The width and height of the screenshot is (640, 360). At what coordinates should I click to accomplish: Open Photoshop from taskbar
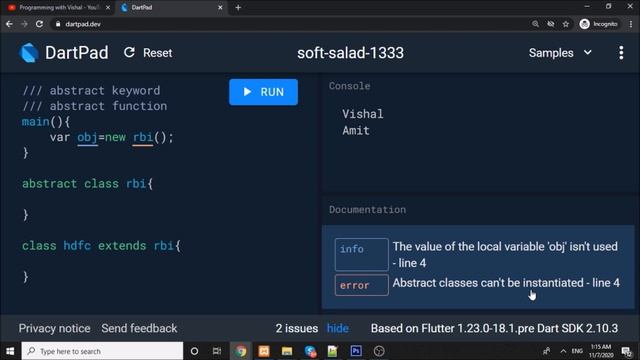pos(356,351)
